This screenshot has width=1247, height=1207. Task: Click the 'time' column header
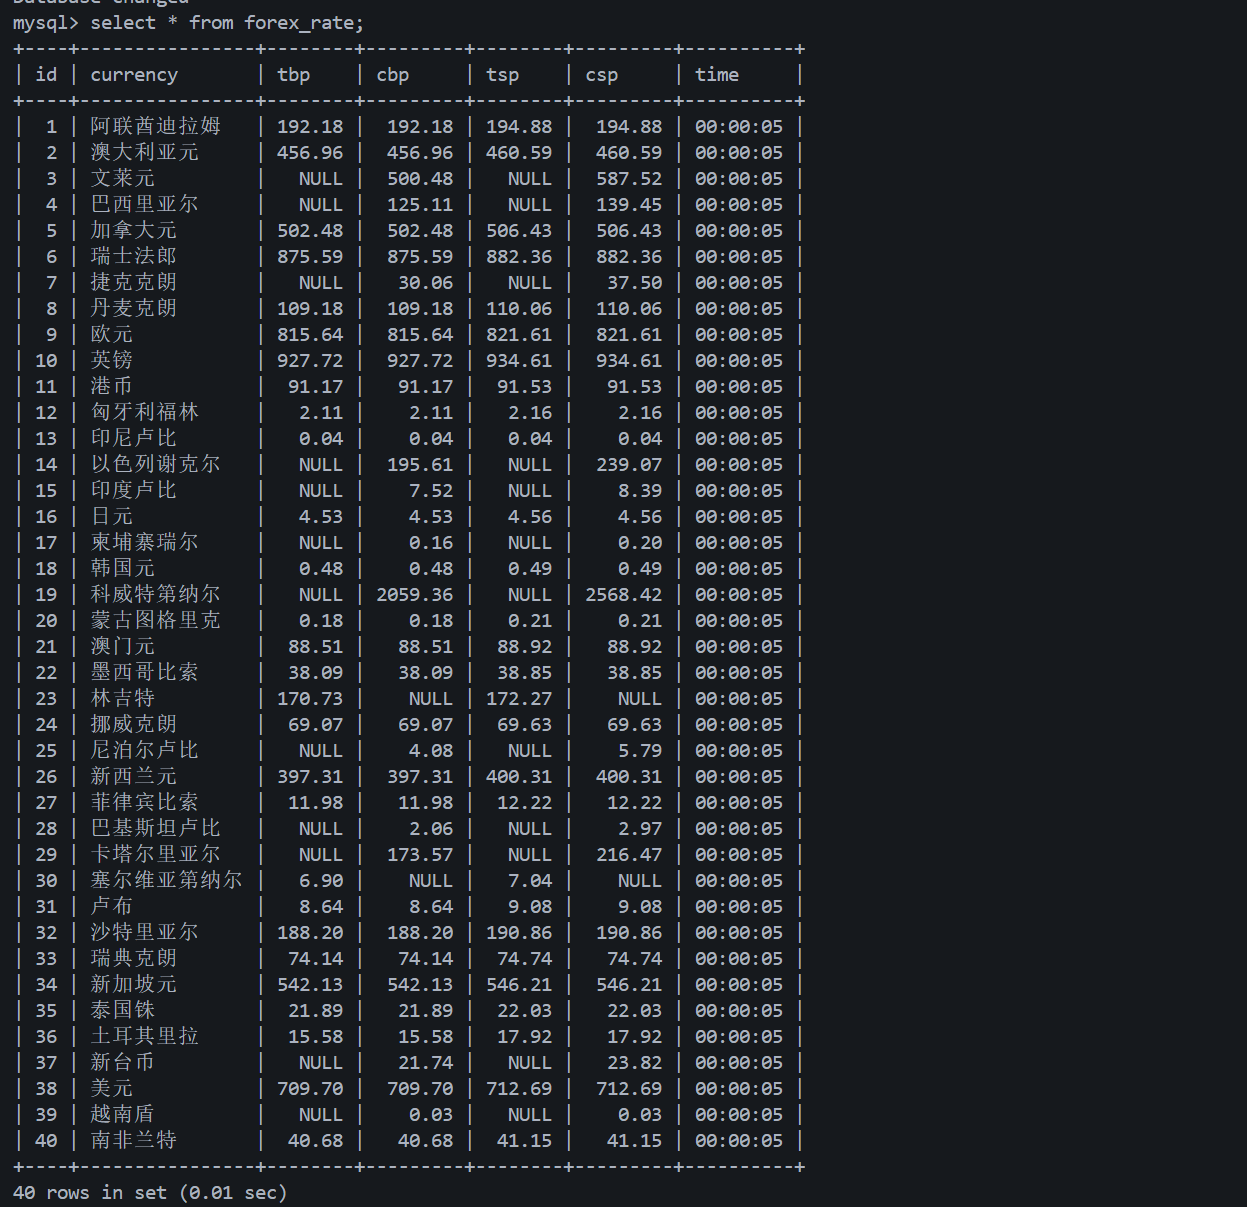[717, 74]
